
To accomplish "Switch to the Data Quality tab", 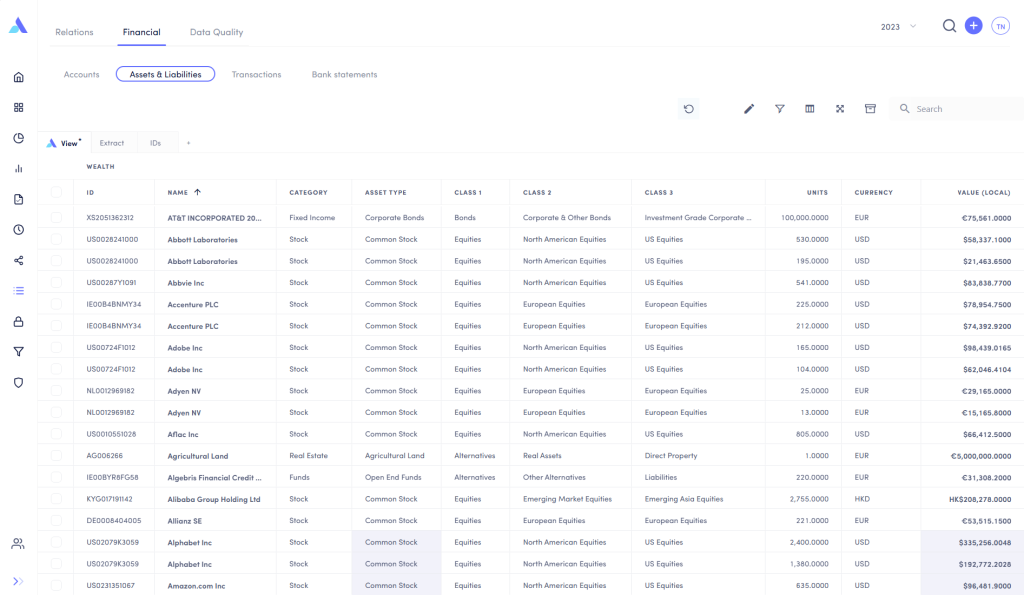I will 216,32.
